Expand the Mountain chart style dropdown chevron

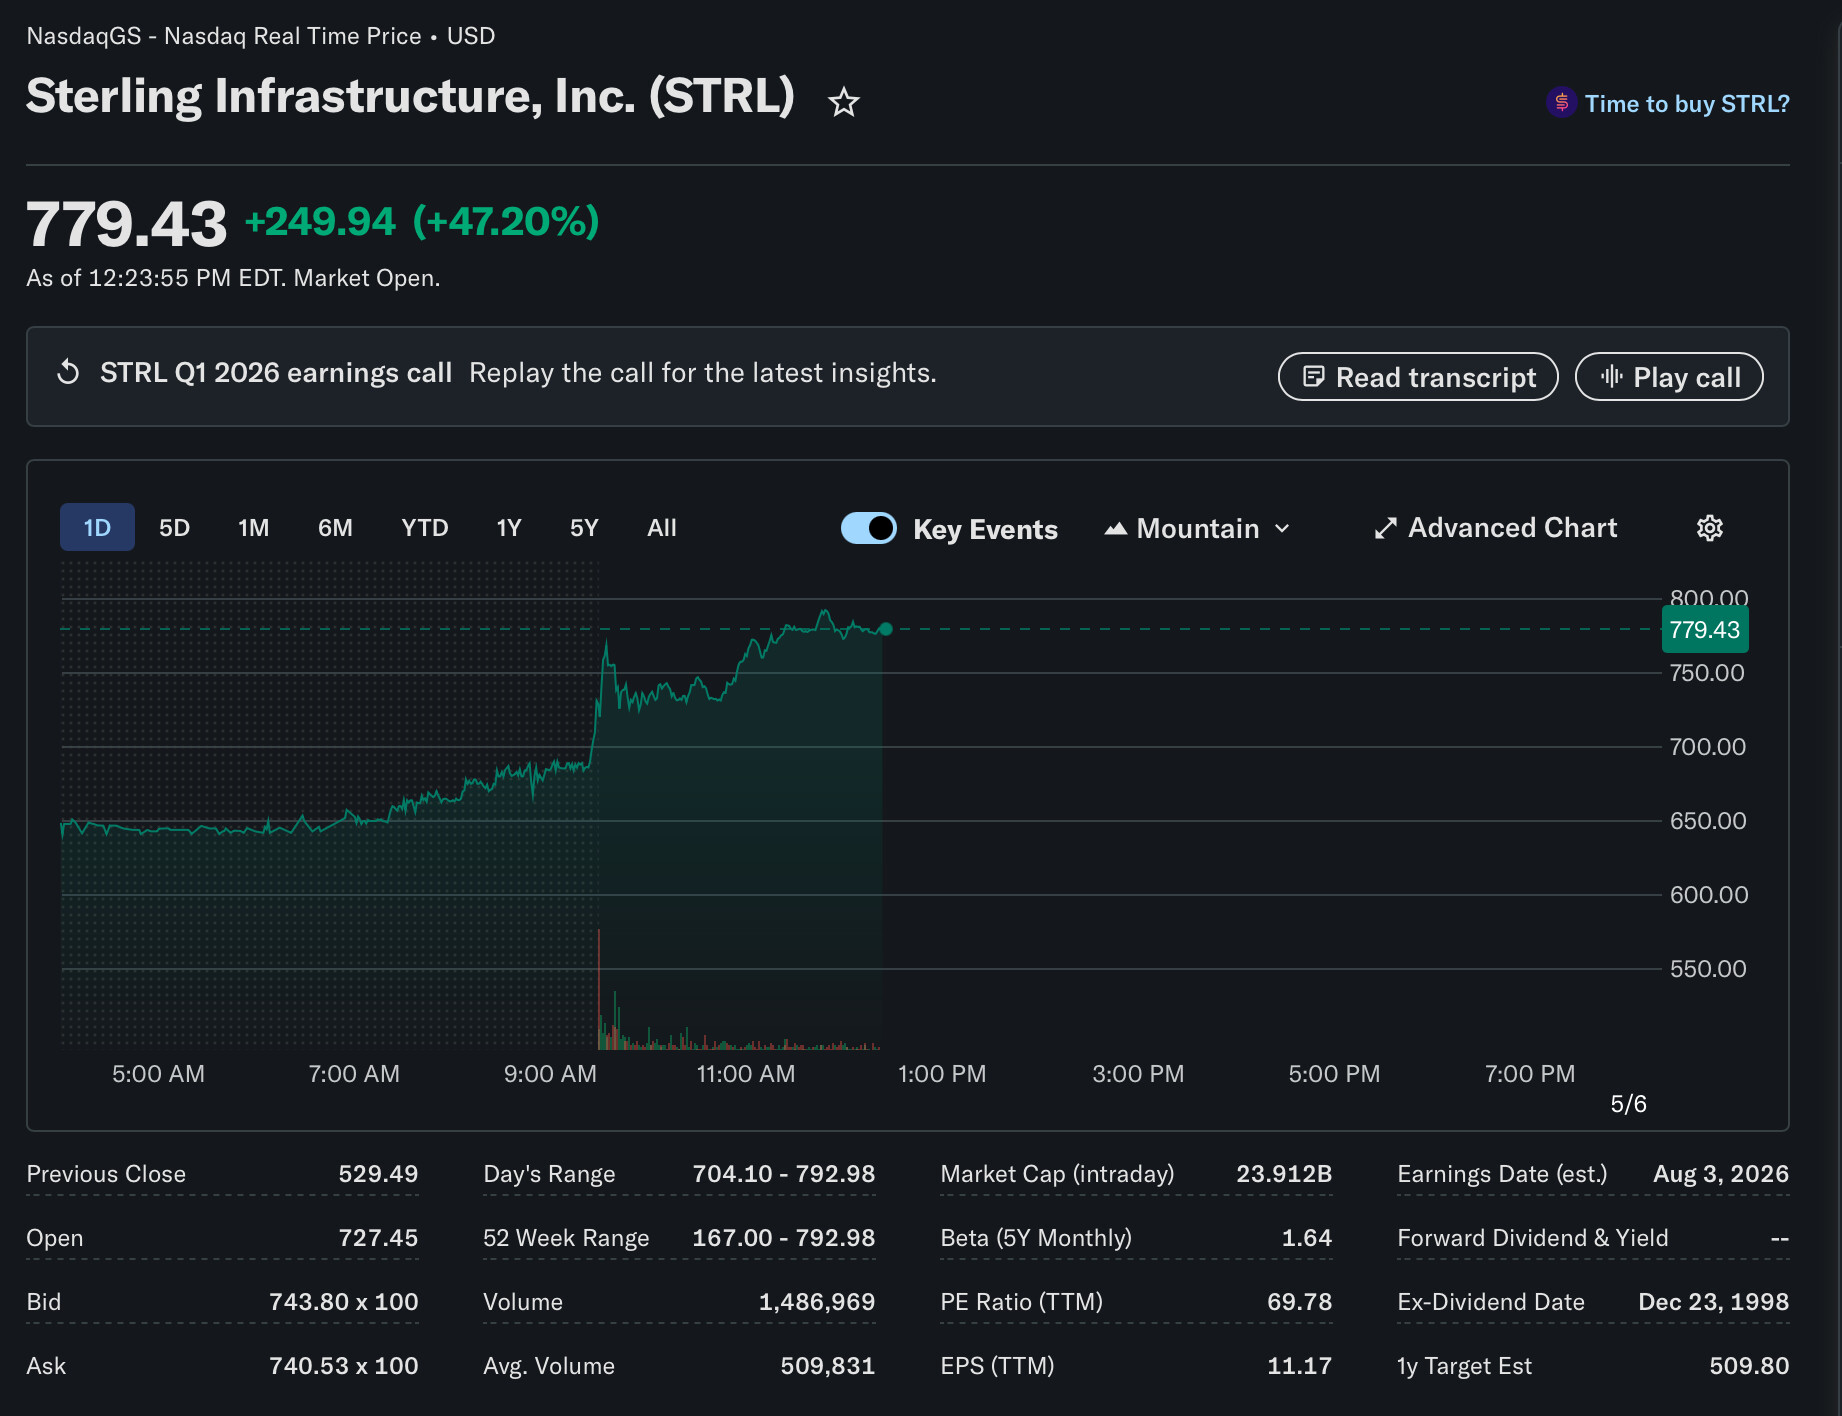click(x=1282, y=529)
